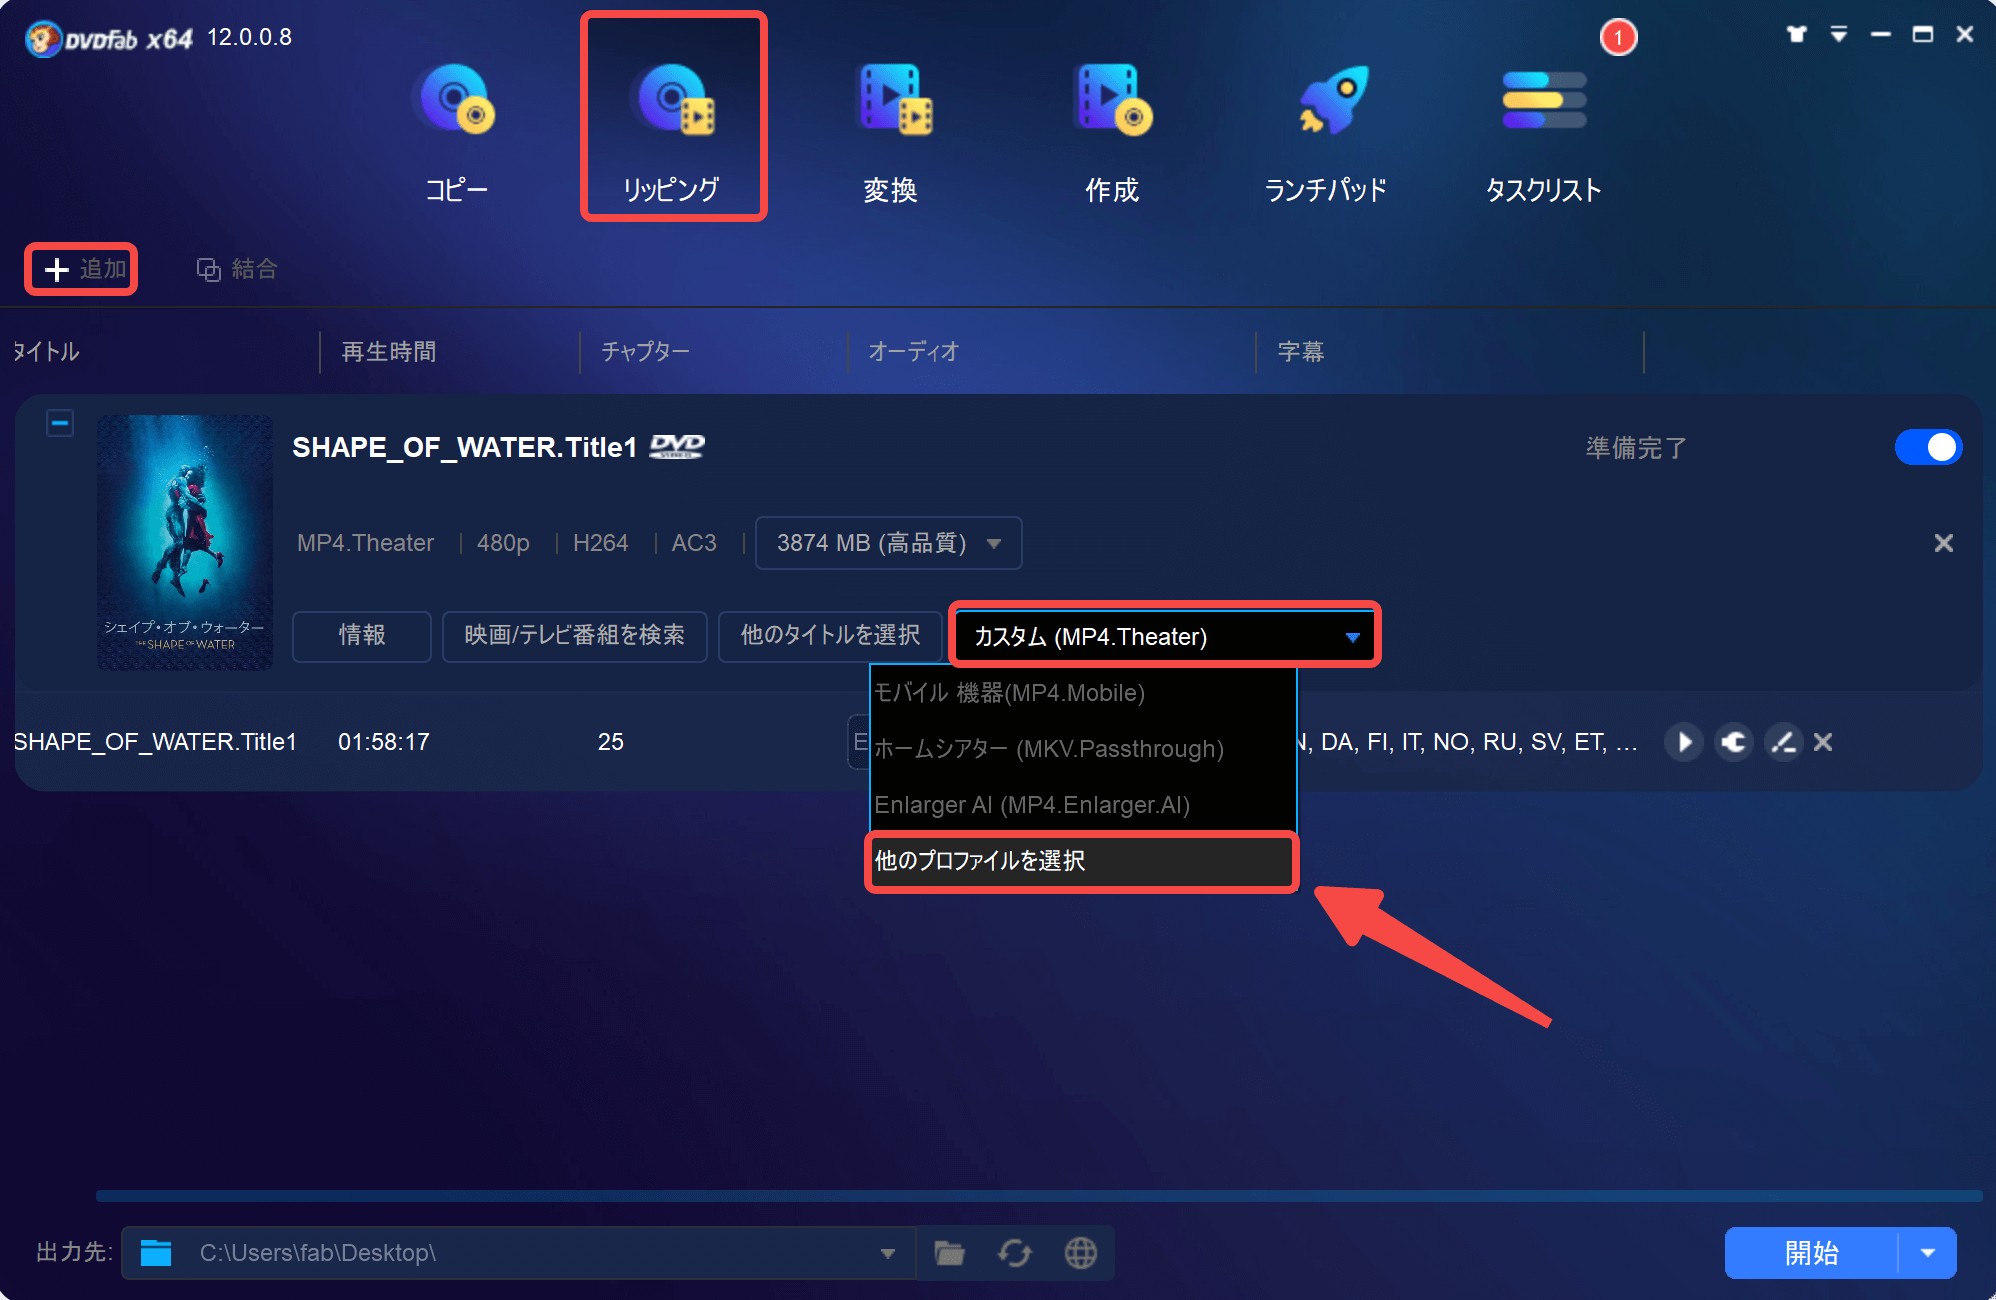Image resolution: width=1996 pixels, height=1300 pixels.
Task: Click the red notification badge
Action: (1618, 38)
